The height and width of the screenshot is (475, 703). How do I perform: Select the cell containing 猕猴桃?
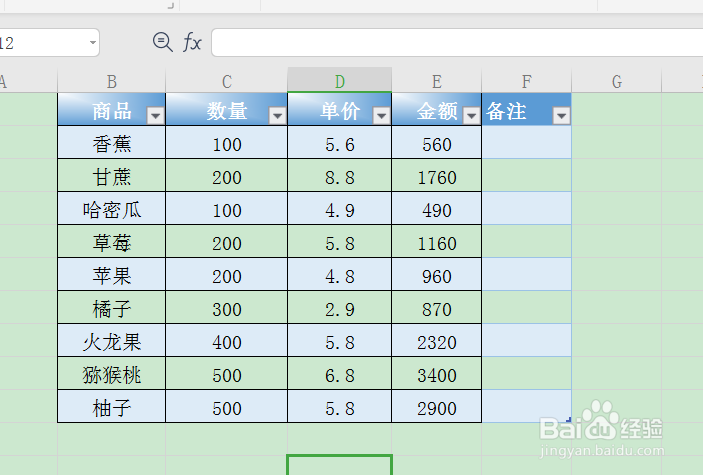112,373
